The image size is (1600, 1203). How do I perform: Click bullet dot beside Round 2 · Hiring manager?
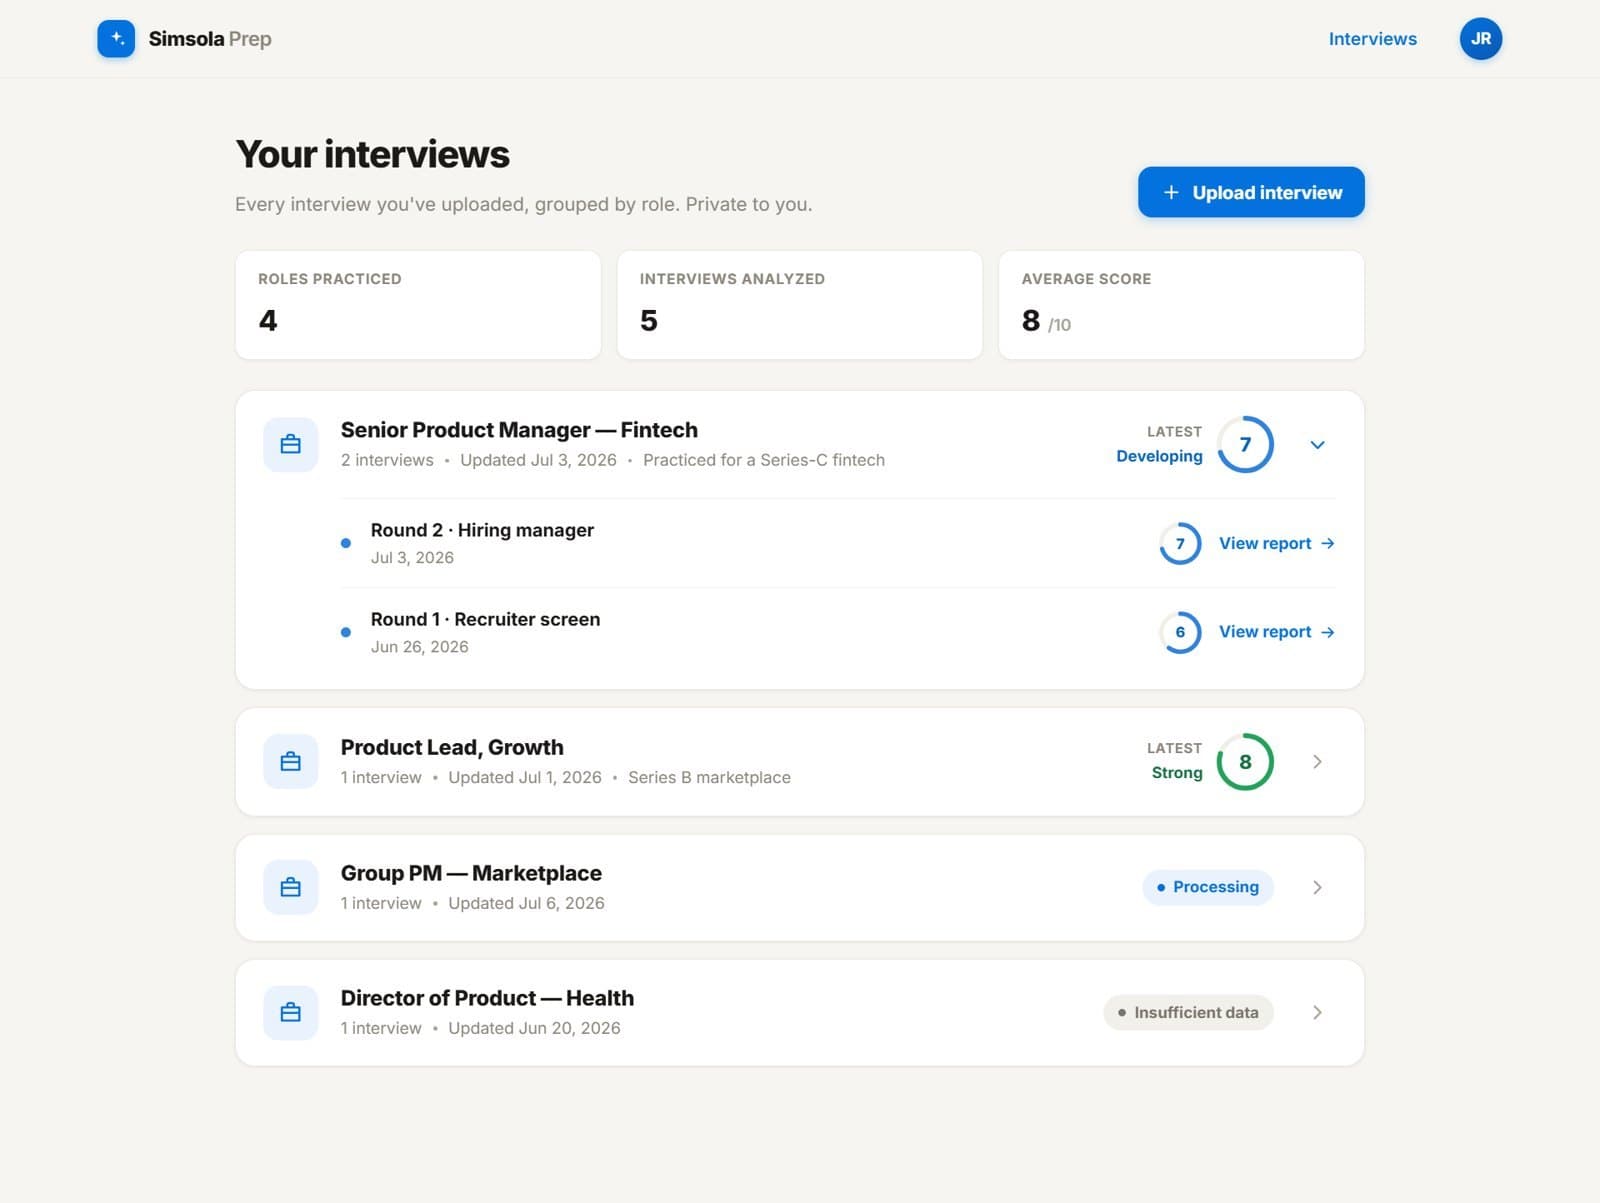coord(346,543)
